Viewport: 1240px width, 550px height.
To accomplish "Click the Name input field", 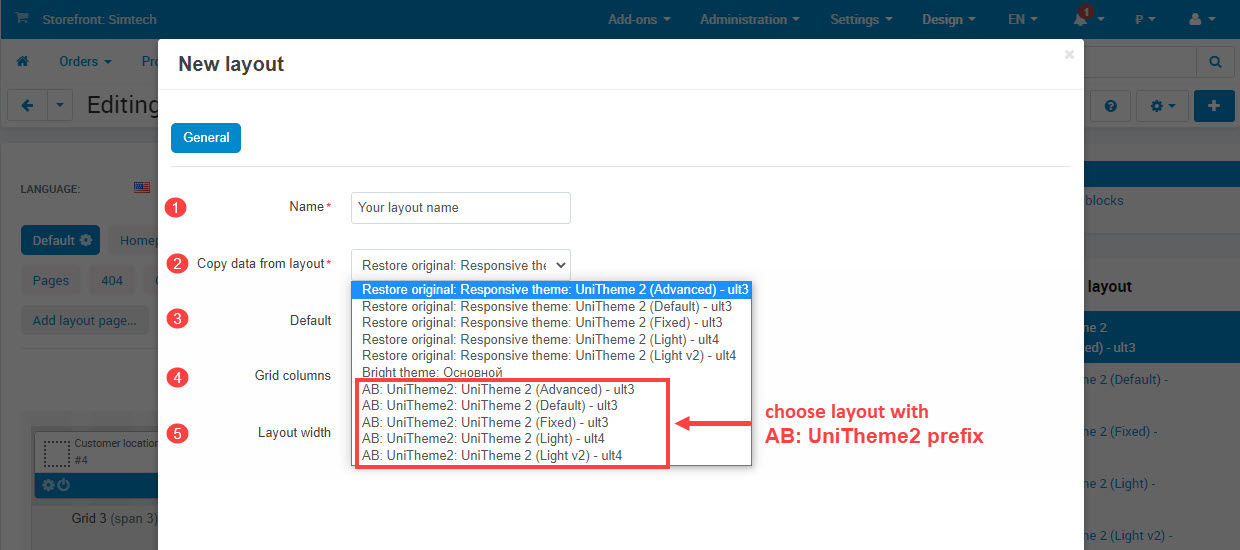I will [x=461, y=208].
